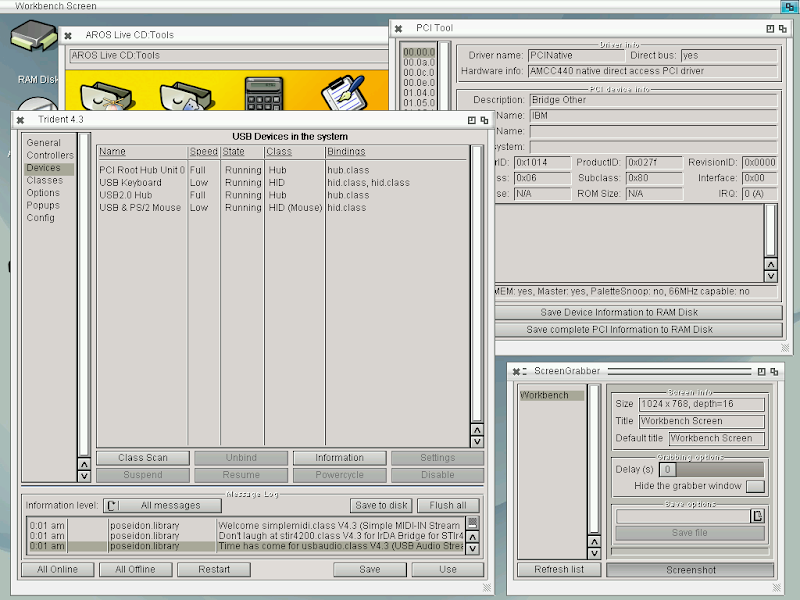800x600 pixels.
Task: Select PCI address 00.0a.0 in the list
Action: click(419, 62)
